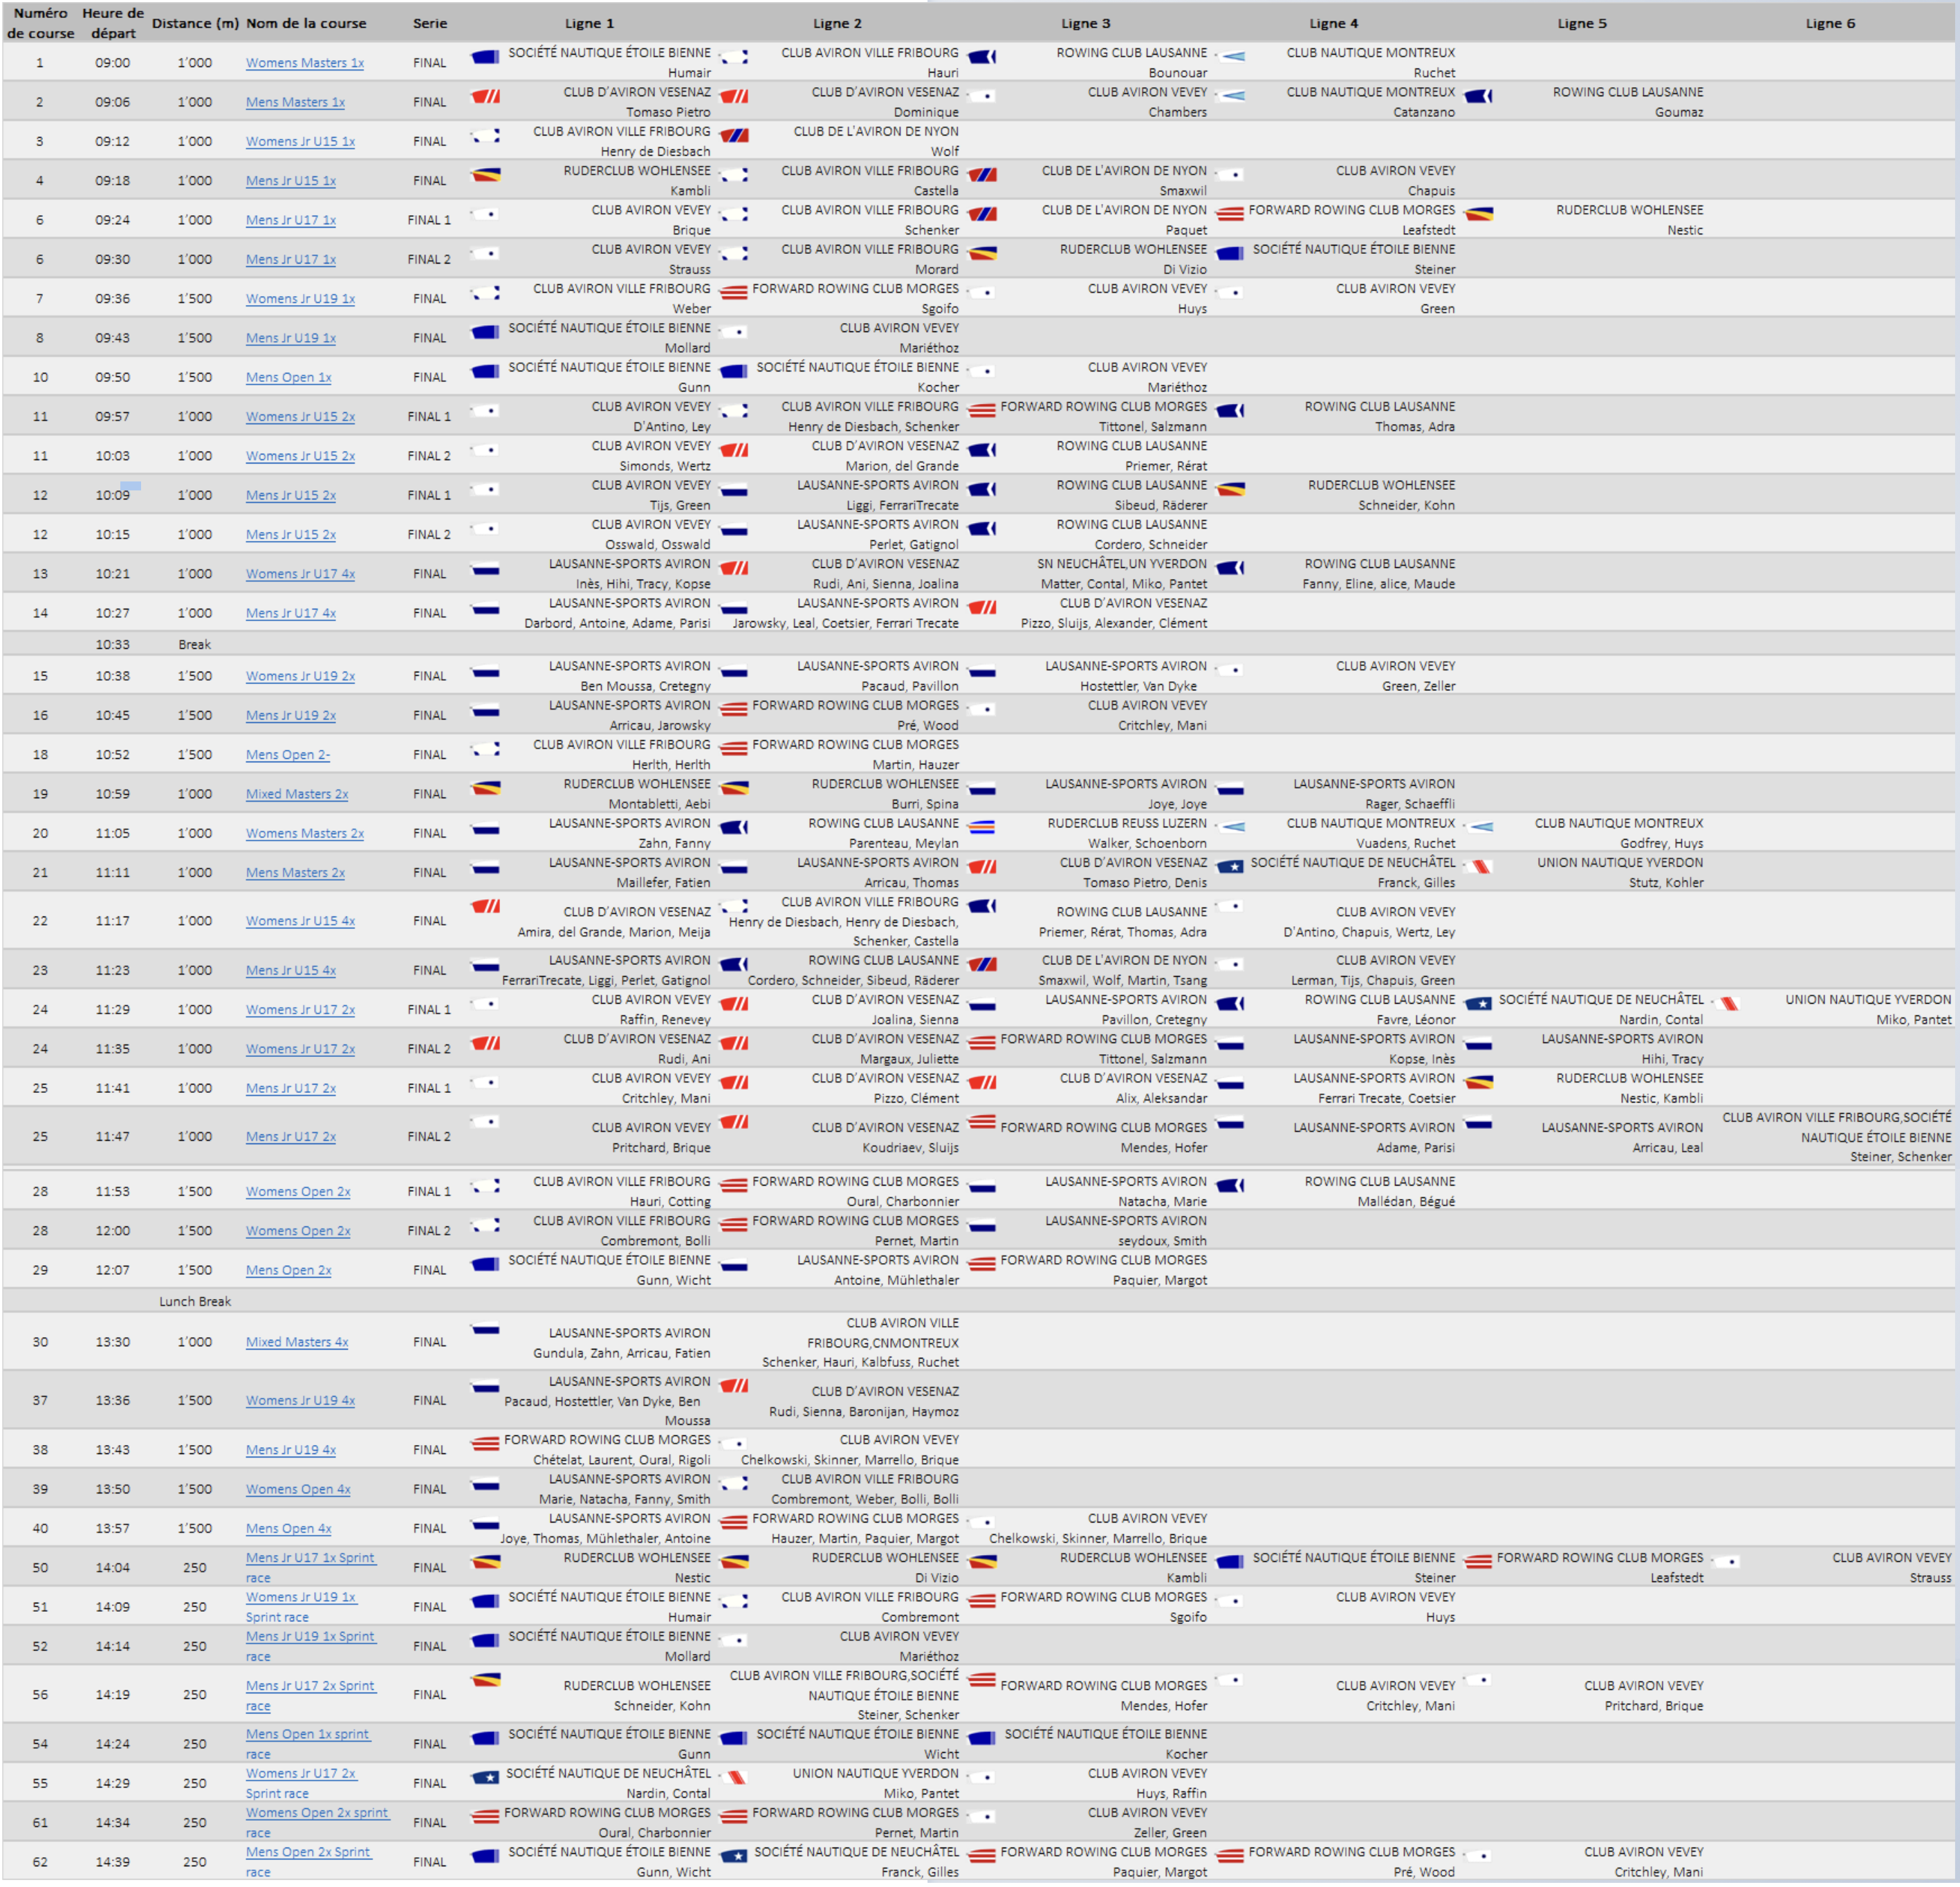
Task: Select the Lunch Break row label
Action: coord(195,1302)
